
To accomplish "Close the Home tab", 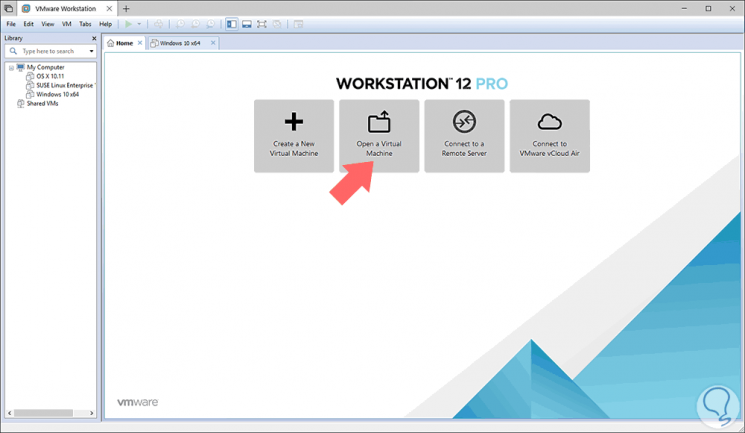I will coord(140,43).
